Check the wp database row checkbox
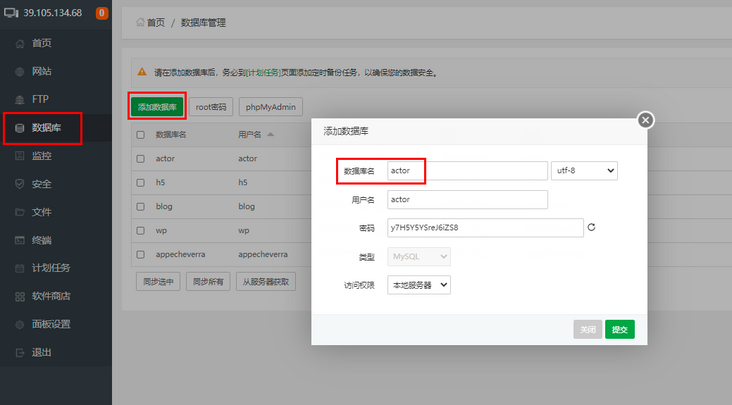This screenshot has width=732, height=405. [141, 230]
